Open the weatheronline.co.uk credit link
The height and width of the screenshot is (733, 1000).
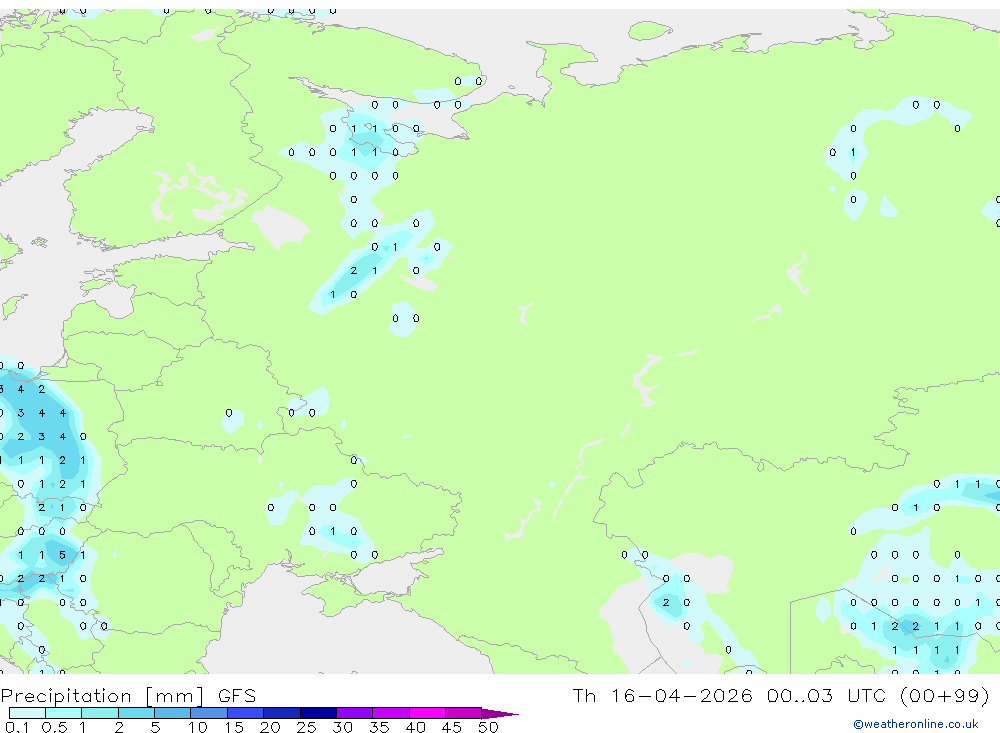[x=916, y=724]
